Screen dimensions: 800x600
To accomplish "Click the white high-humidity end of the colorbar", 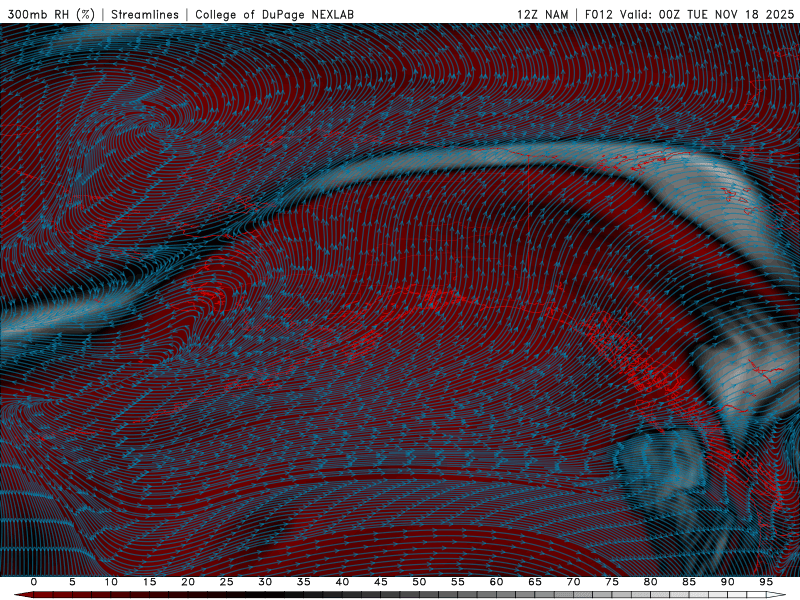I will 776,595.
